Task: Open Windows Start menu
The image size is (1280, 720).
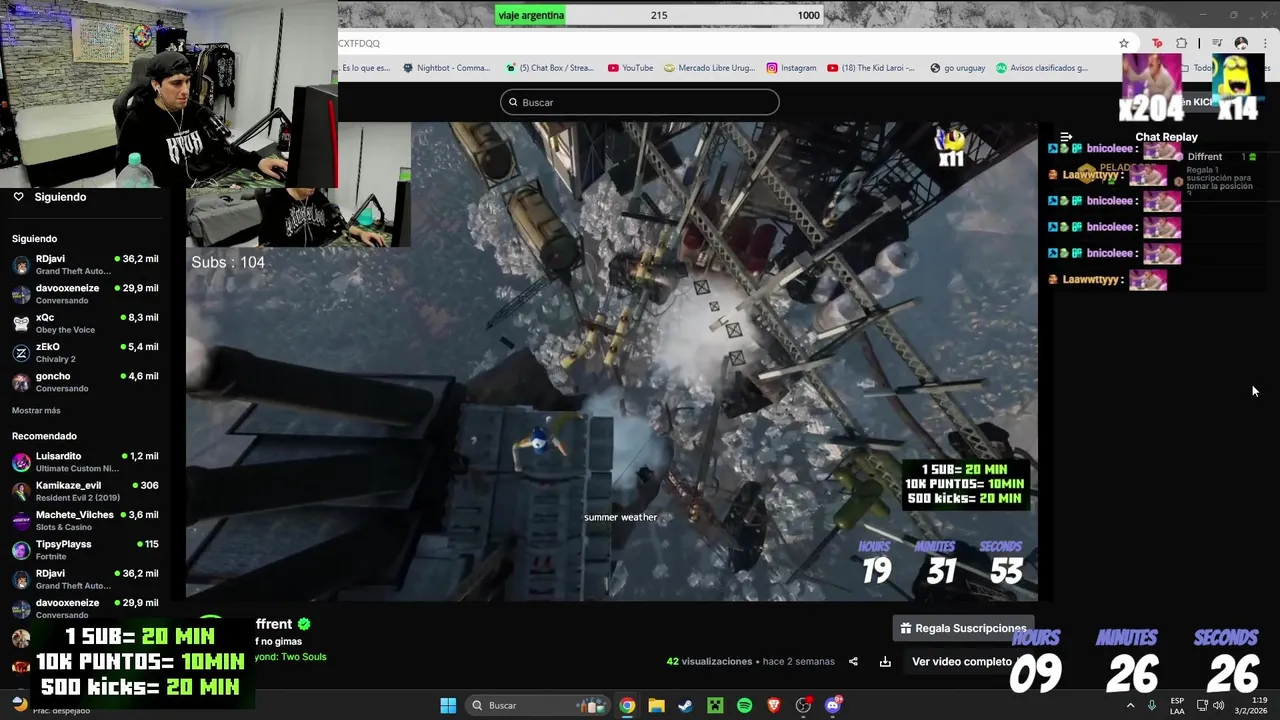Action: tap(448, 705)
